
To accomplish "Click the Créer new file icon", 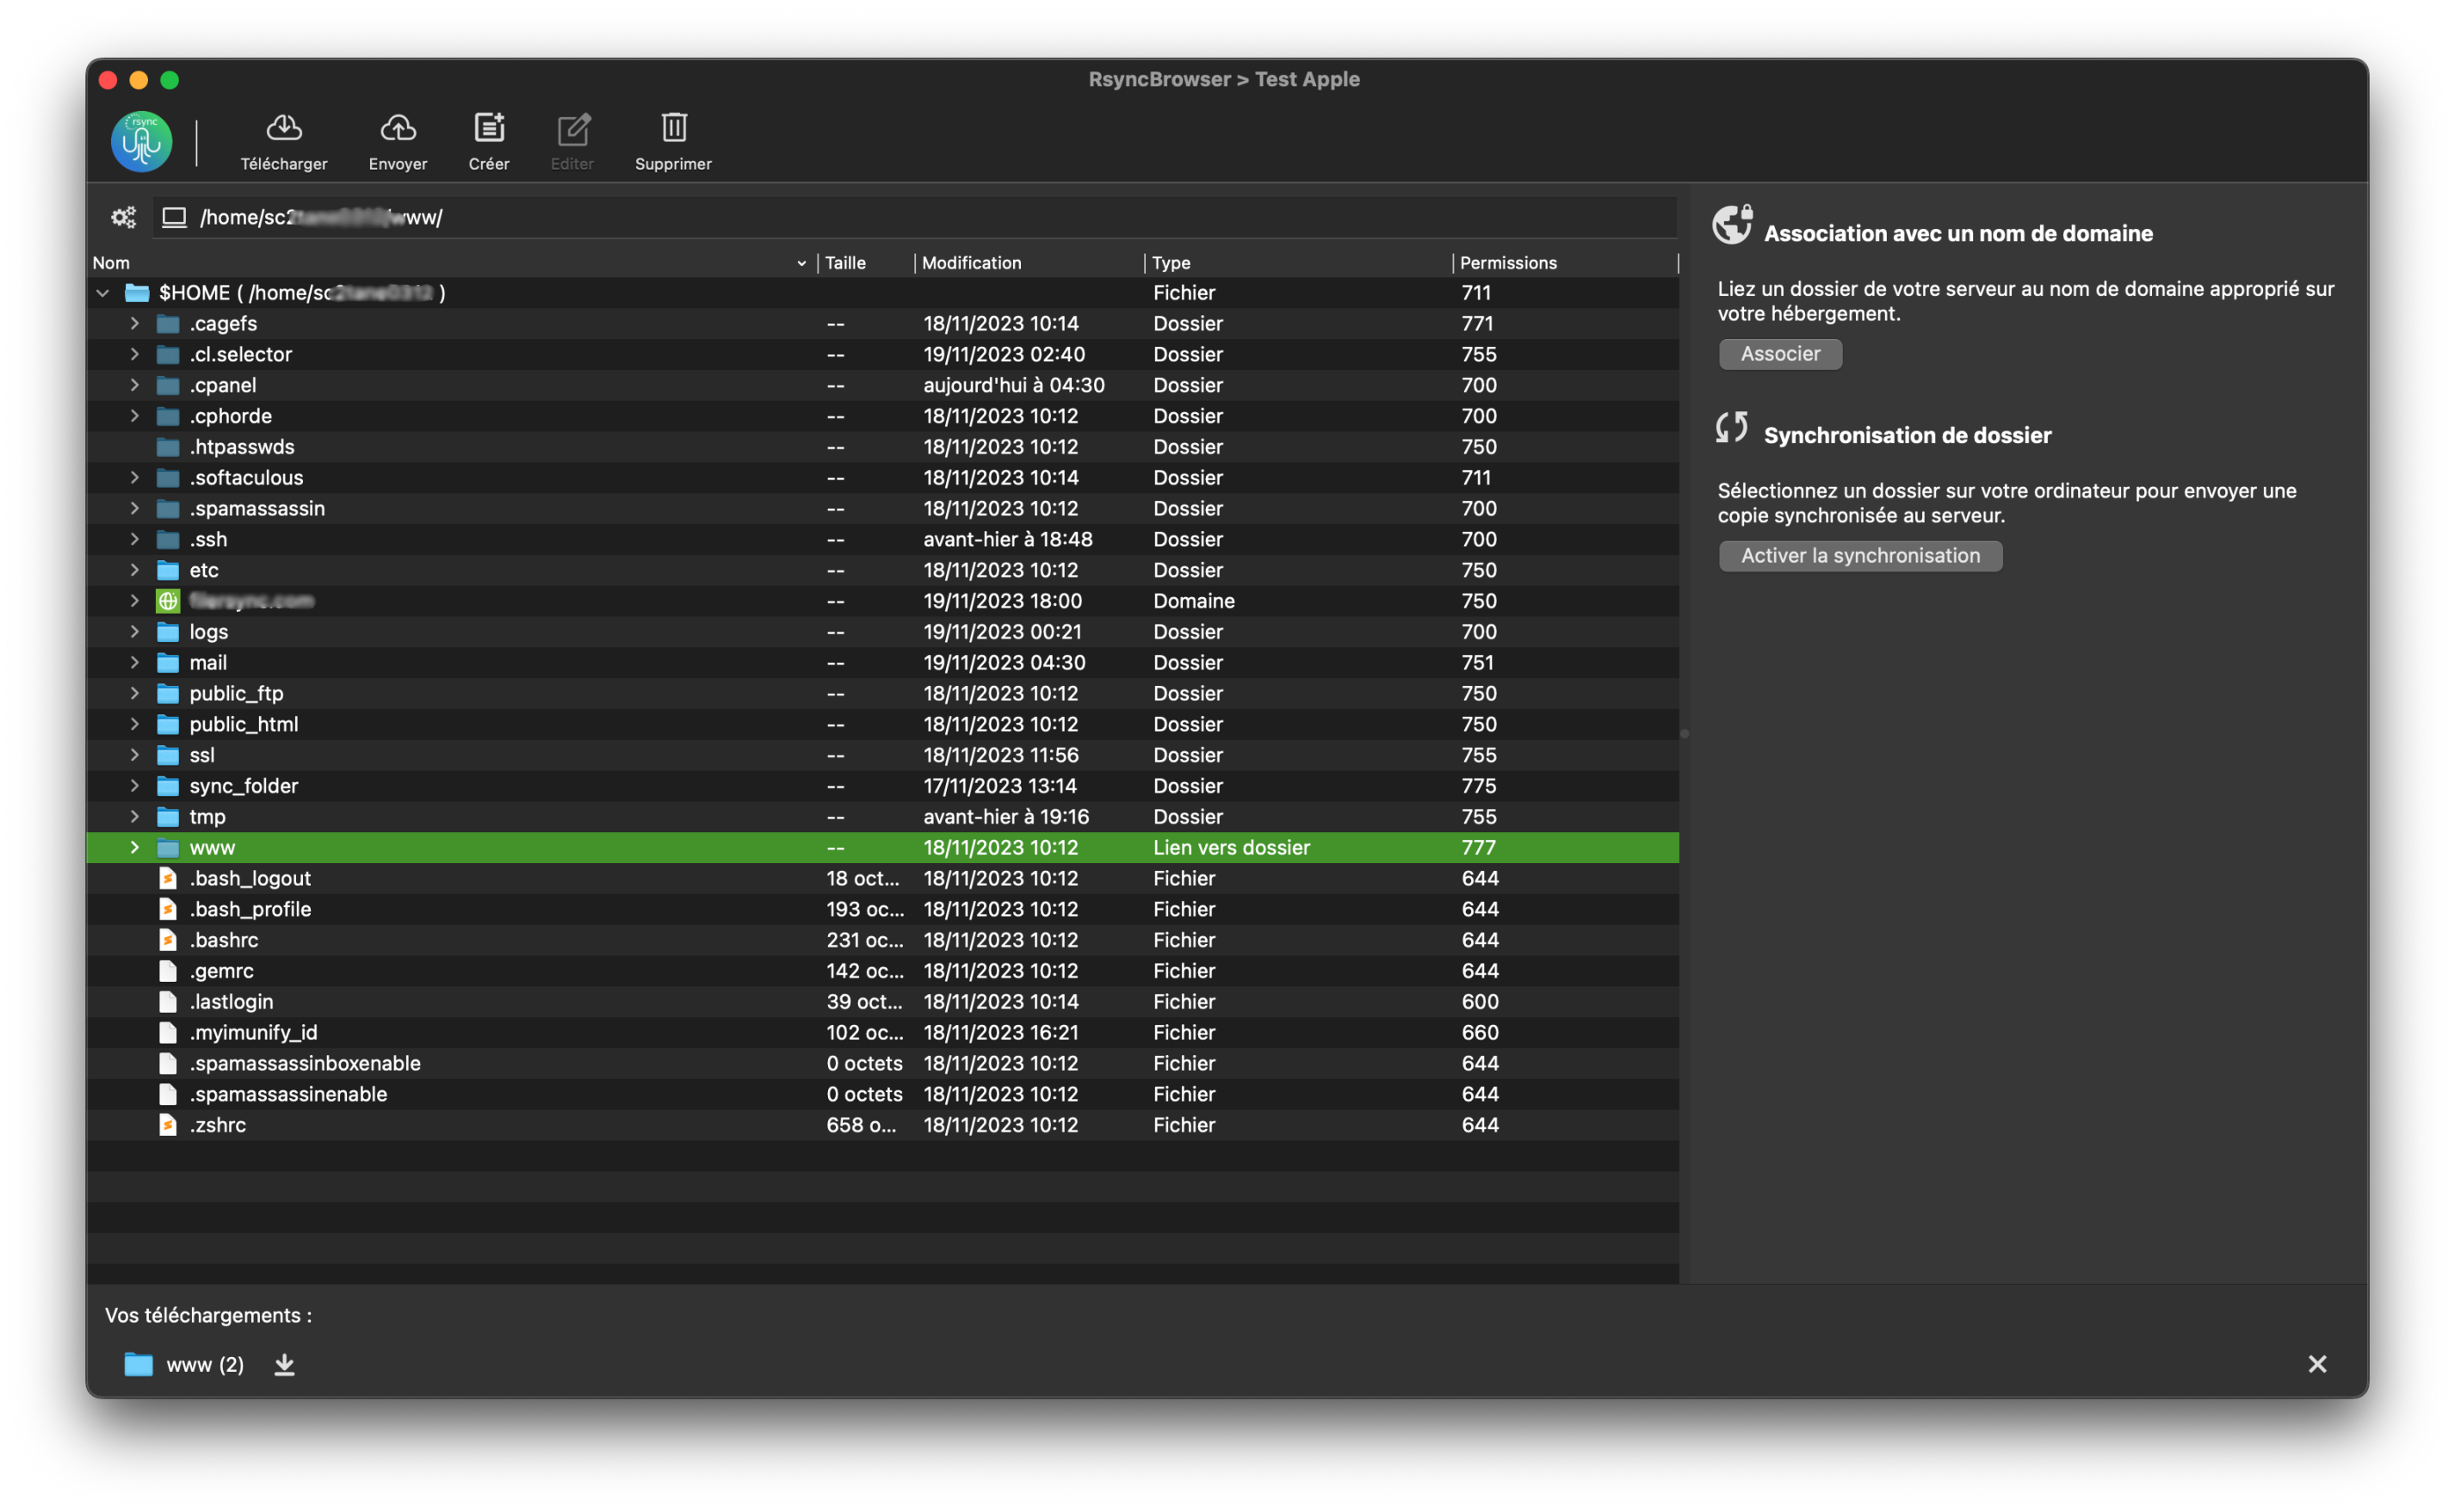I will [489, 128].
